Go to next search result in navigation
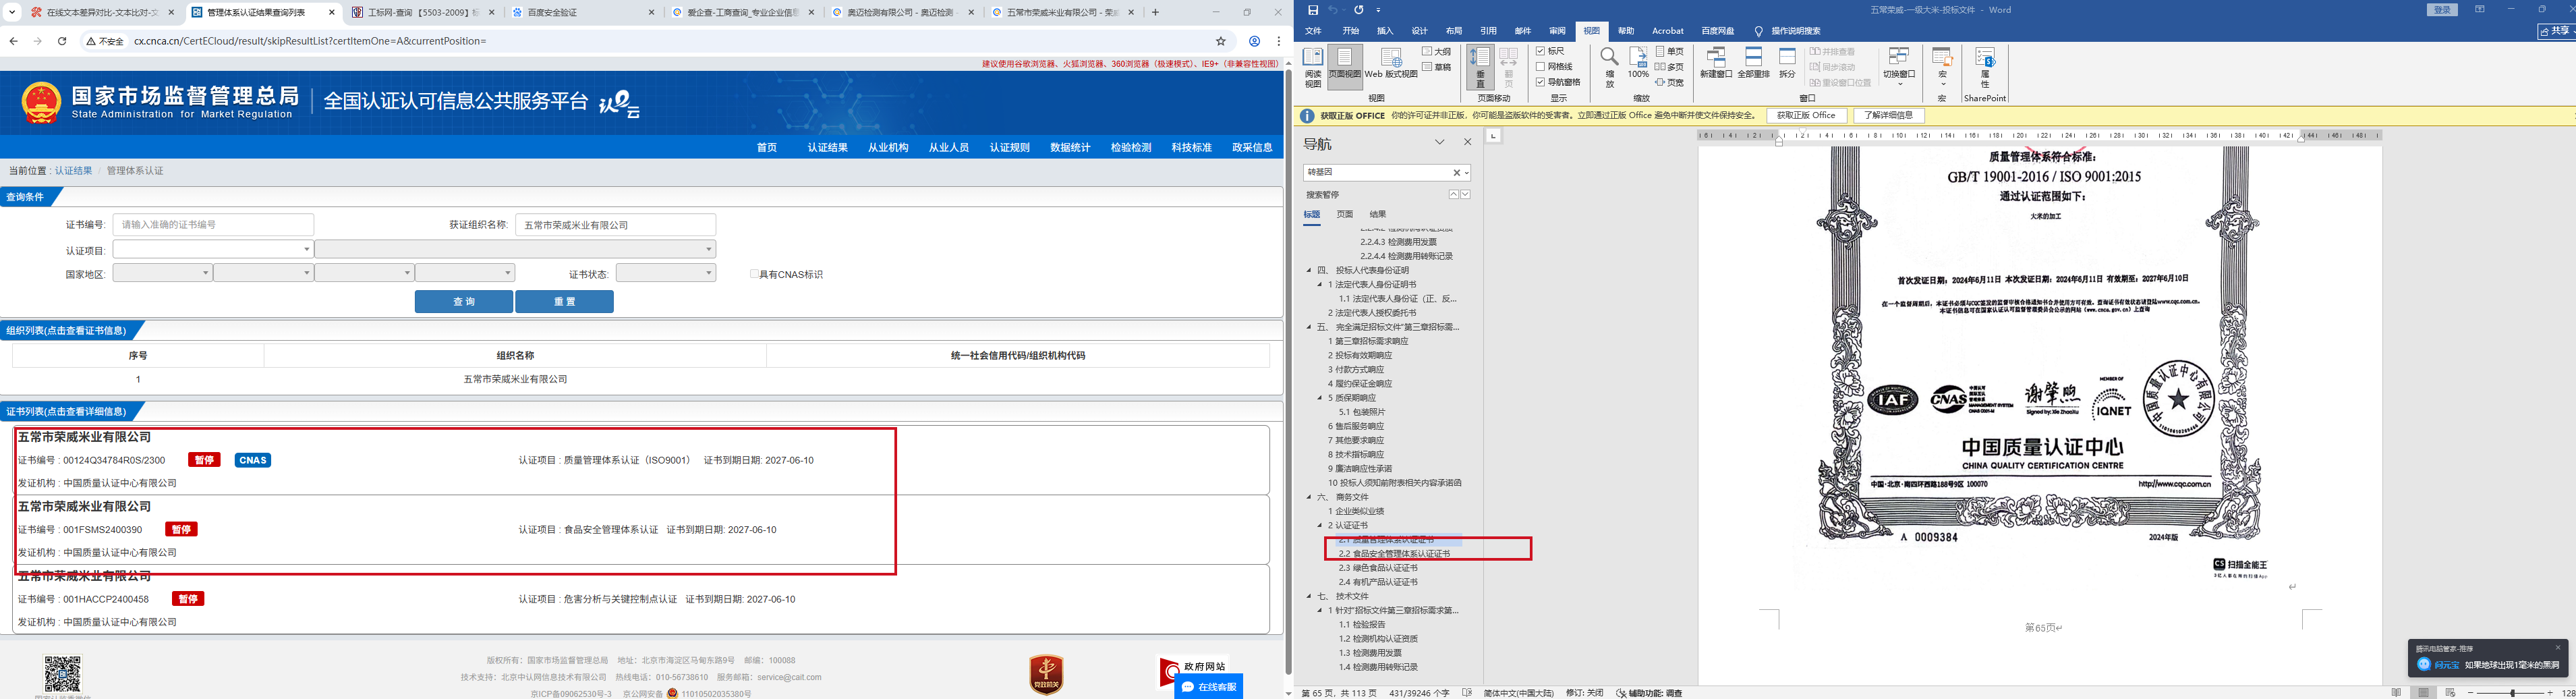This screenshot has height=699, width=2576. (1465, 194)
